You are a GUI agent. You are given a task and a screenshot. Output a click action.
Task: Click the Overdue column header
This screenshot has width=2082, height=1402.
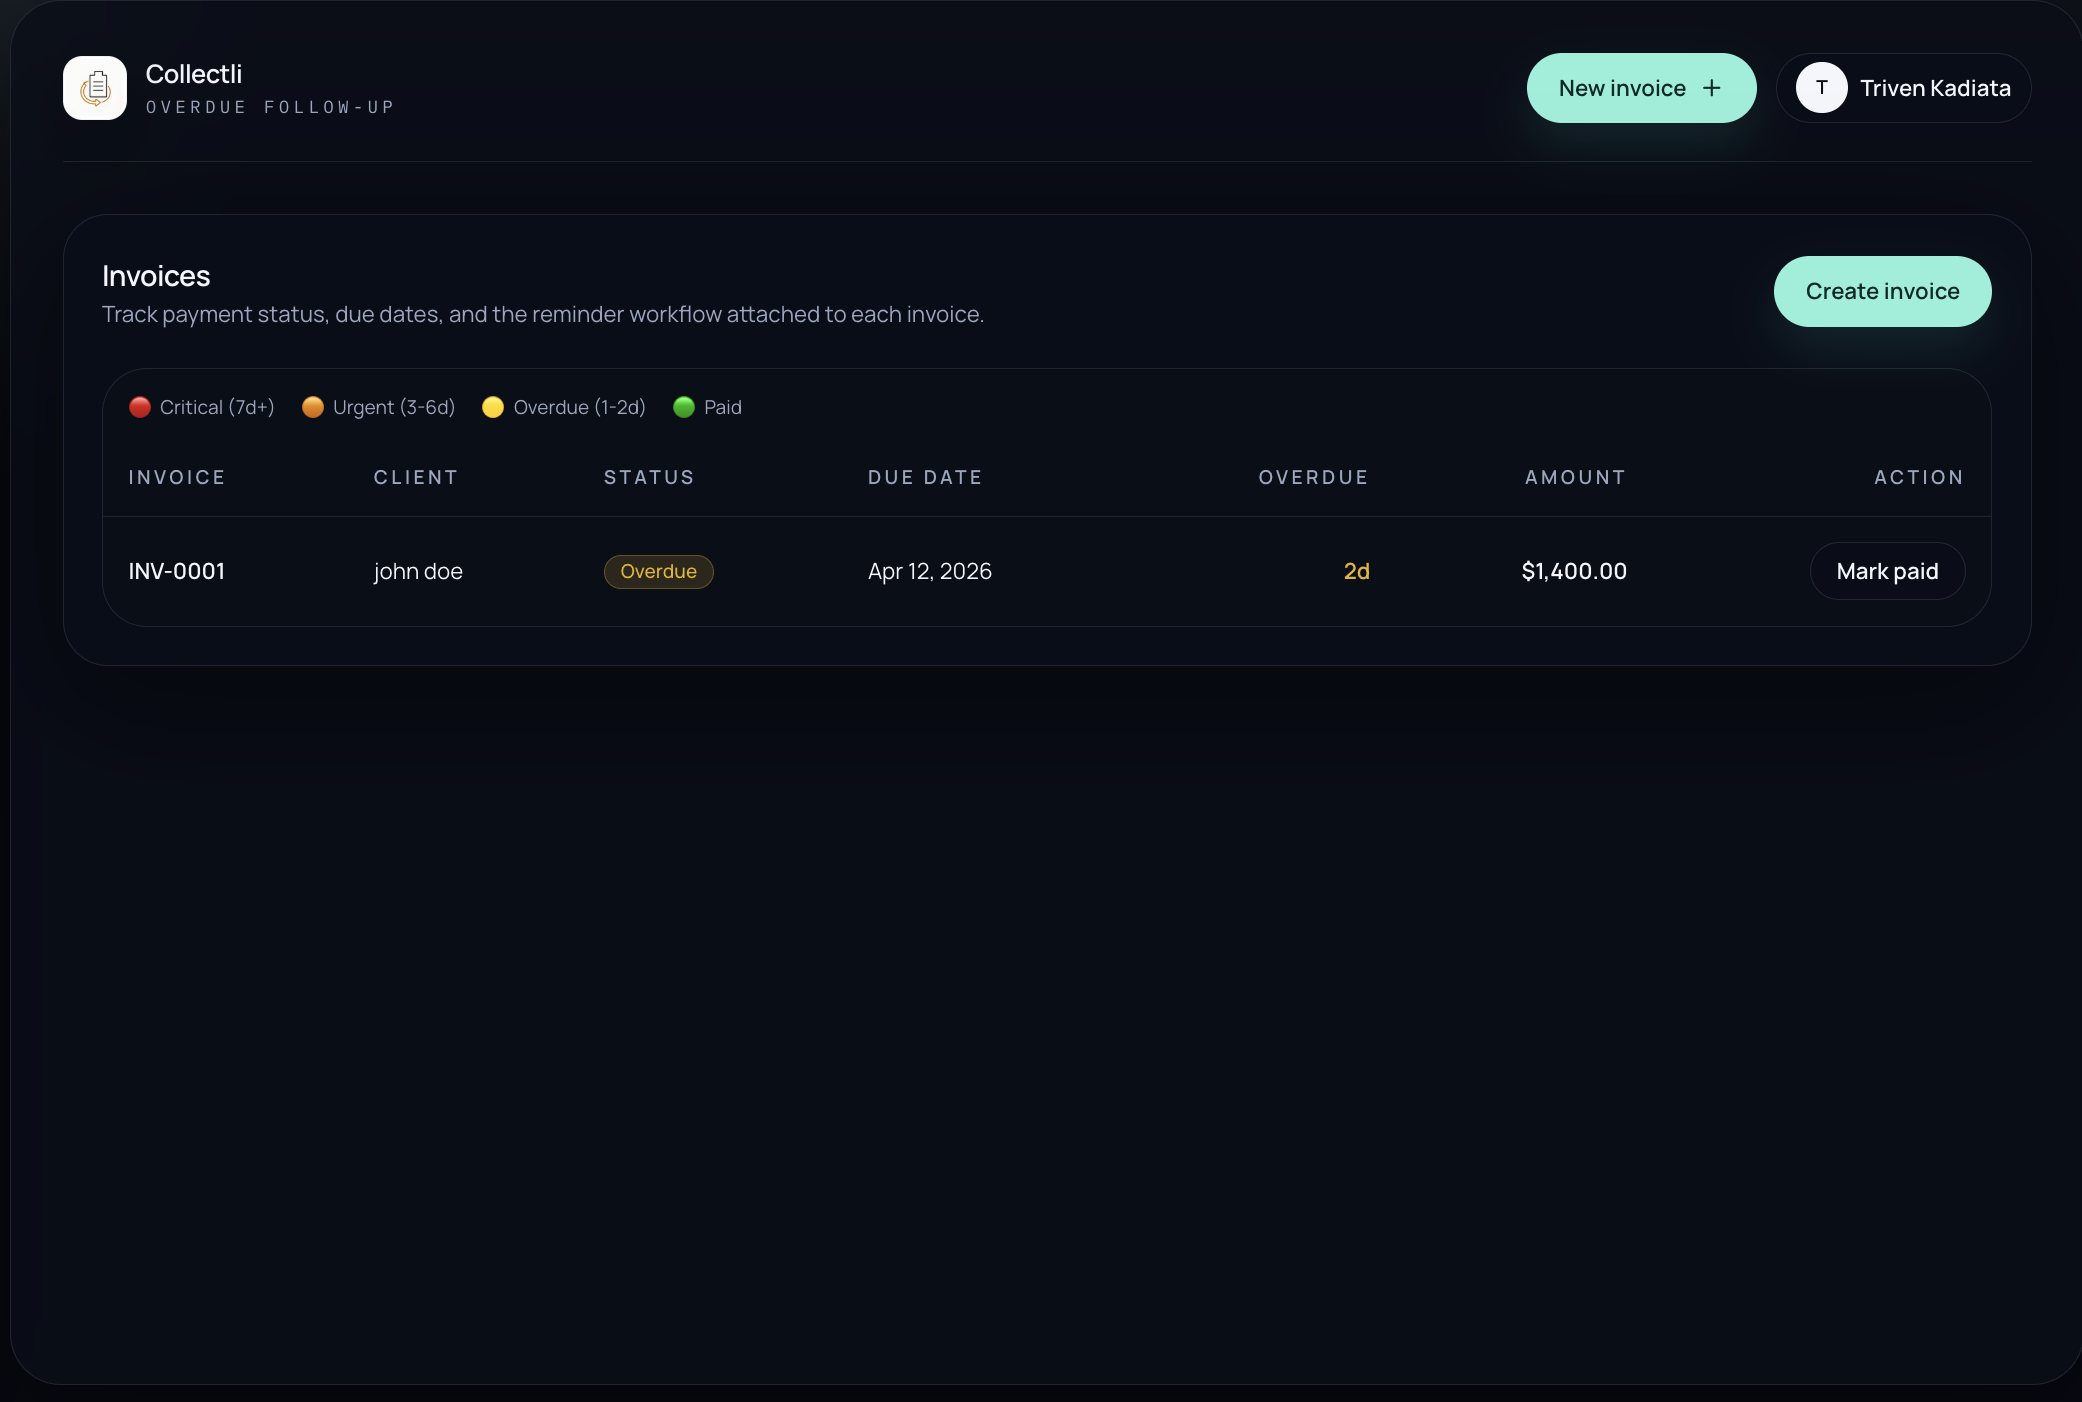[1313, 477]
